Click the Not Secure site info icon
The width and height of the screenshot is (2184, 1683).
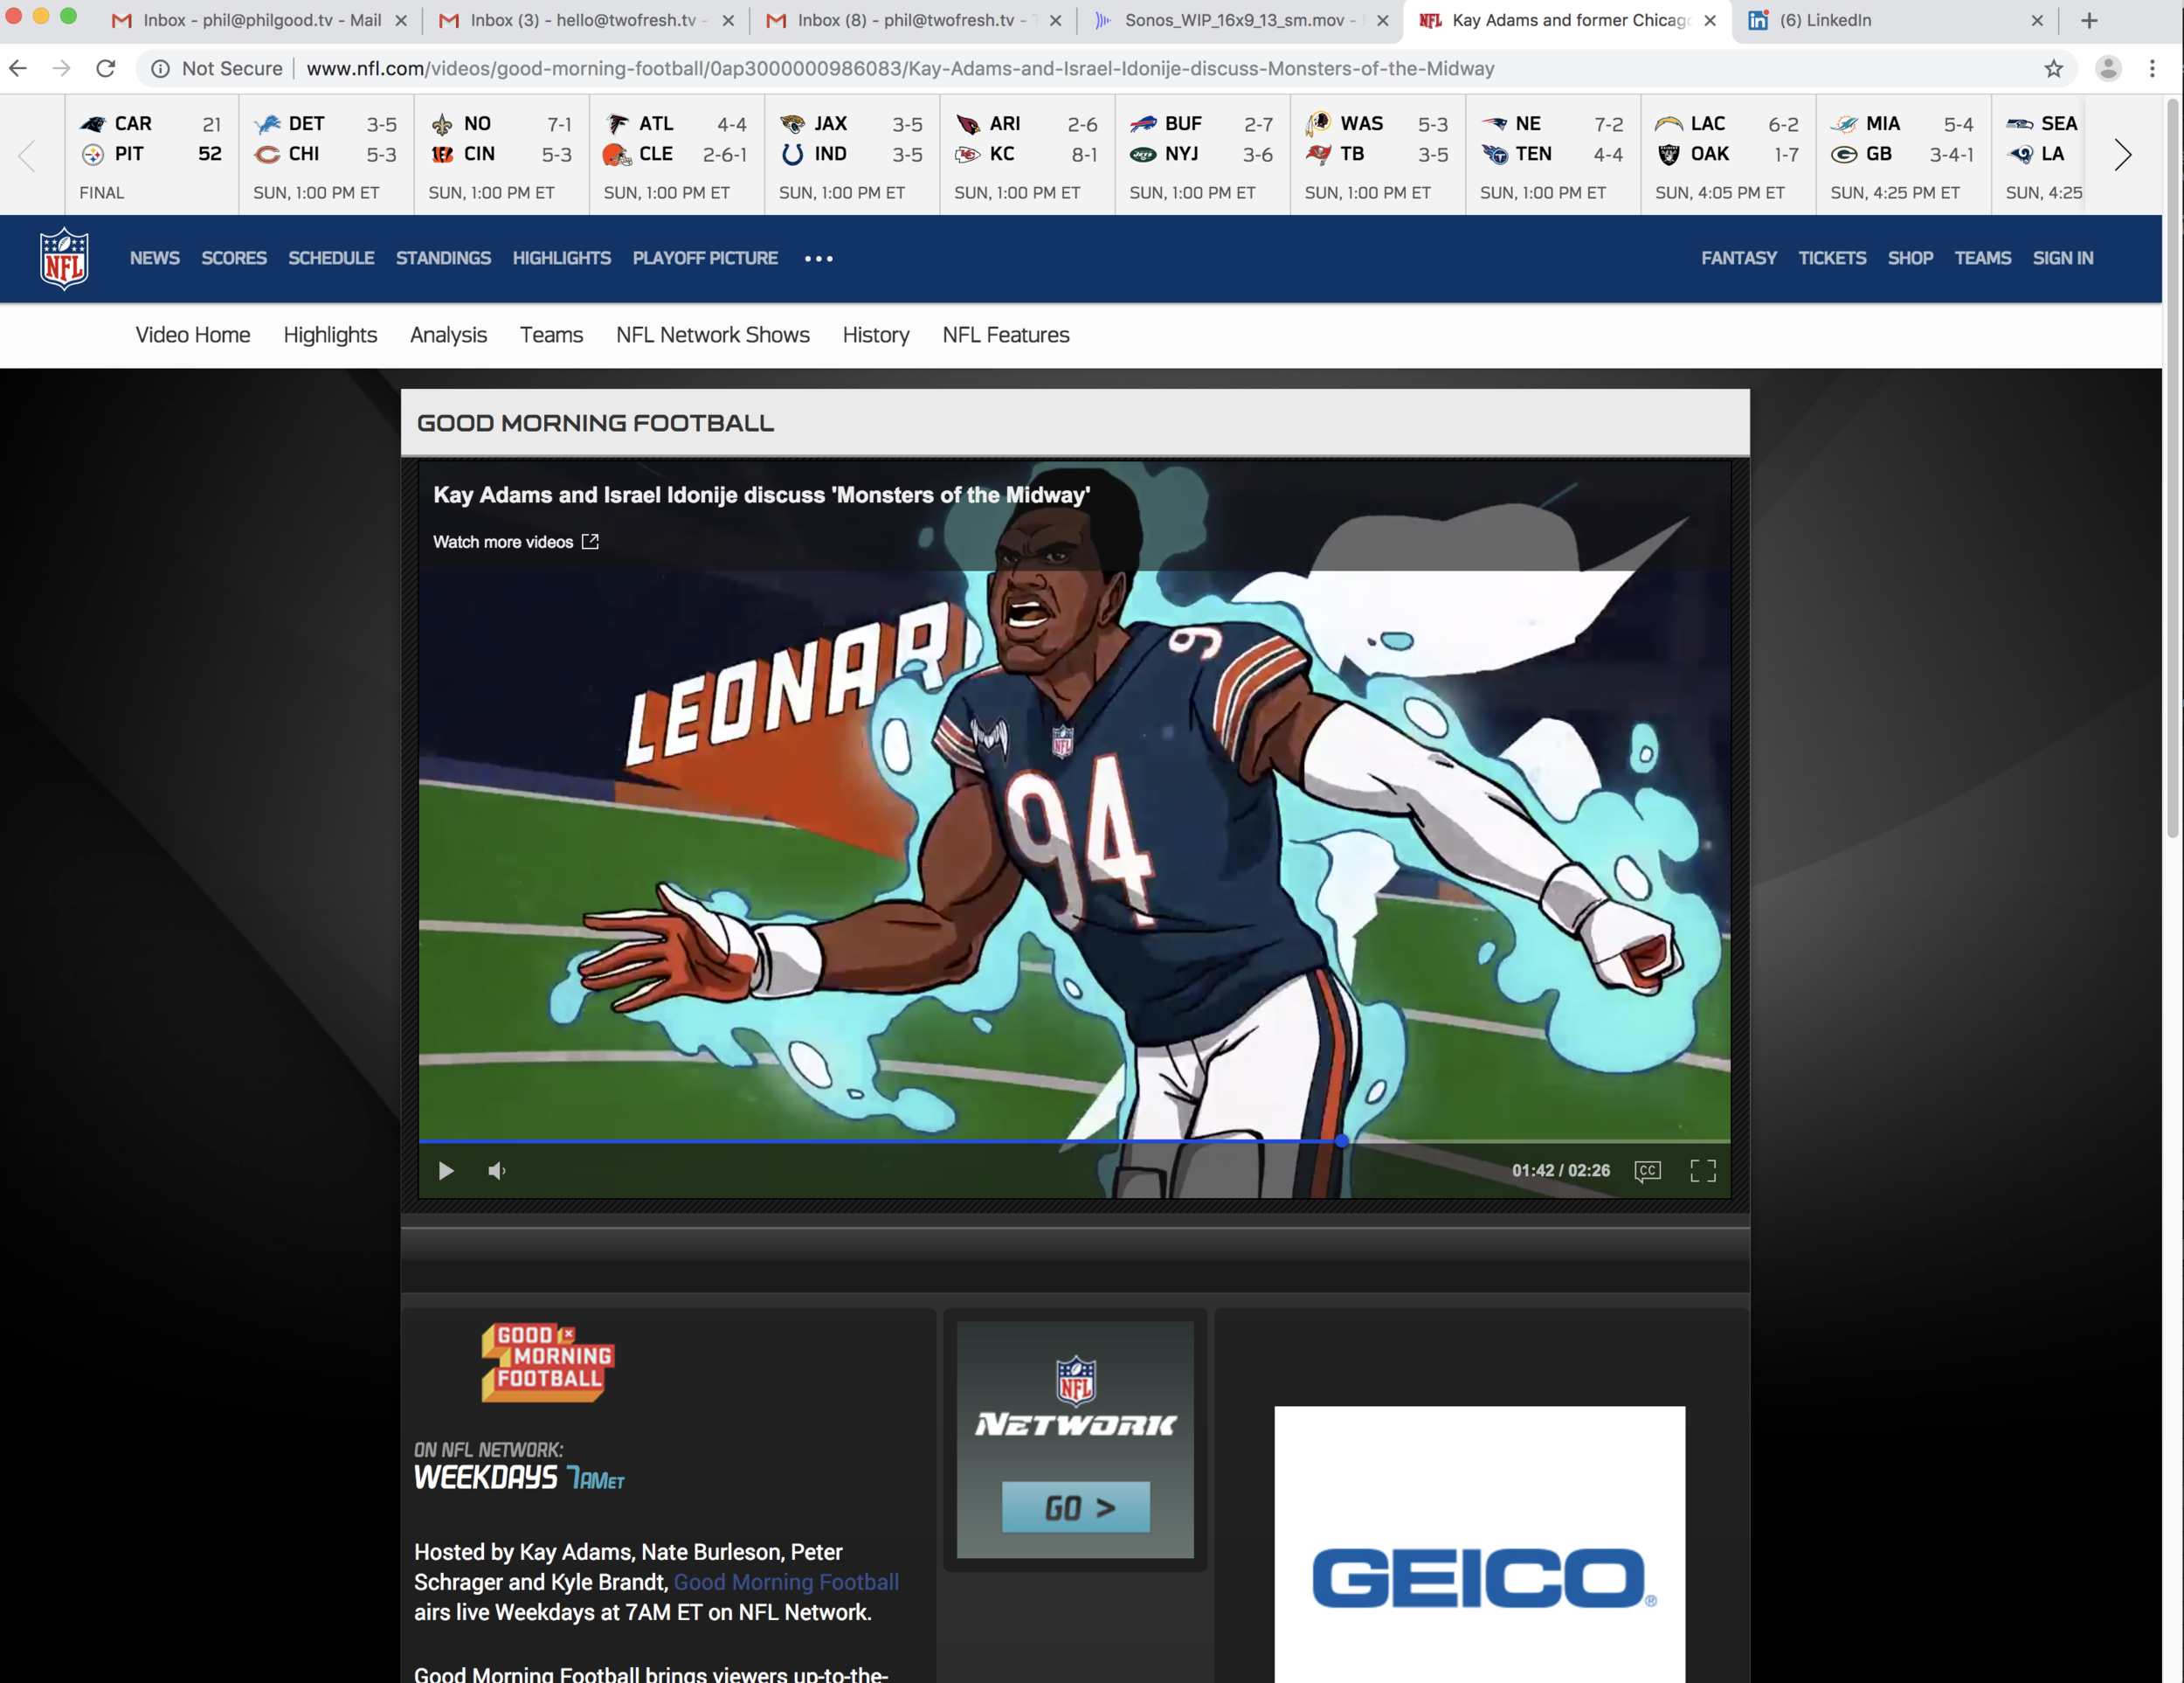(159, 68)
